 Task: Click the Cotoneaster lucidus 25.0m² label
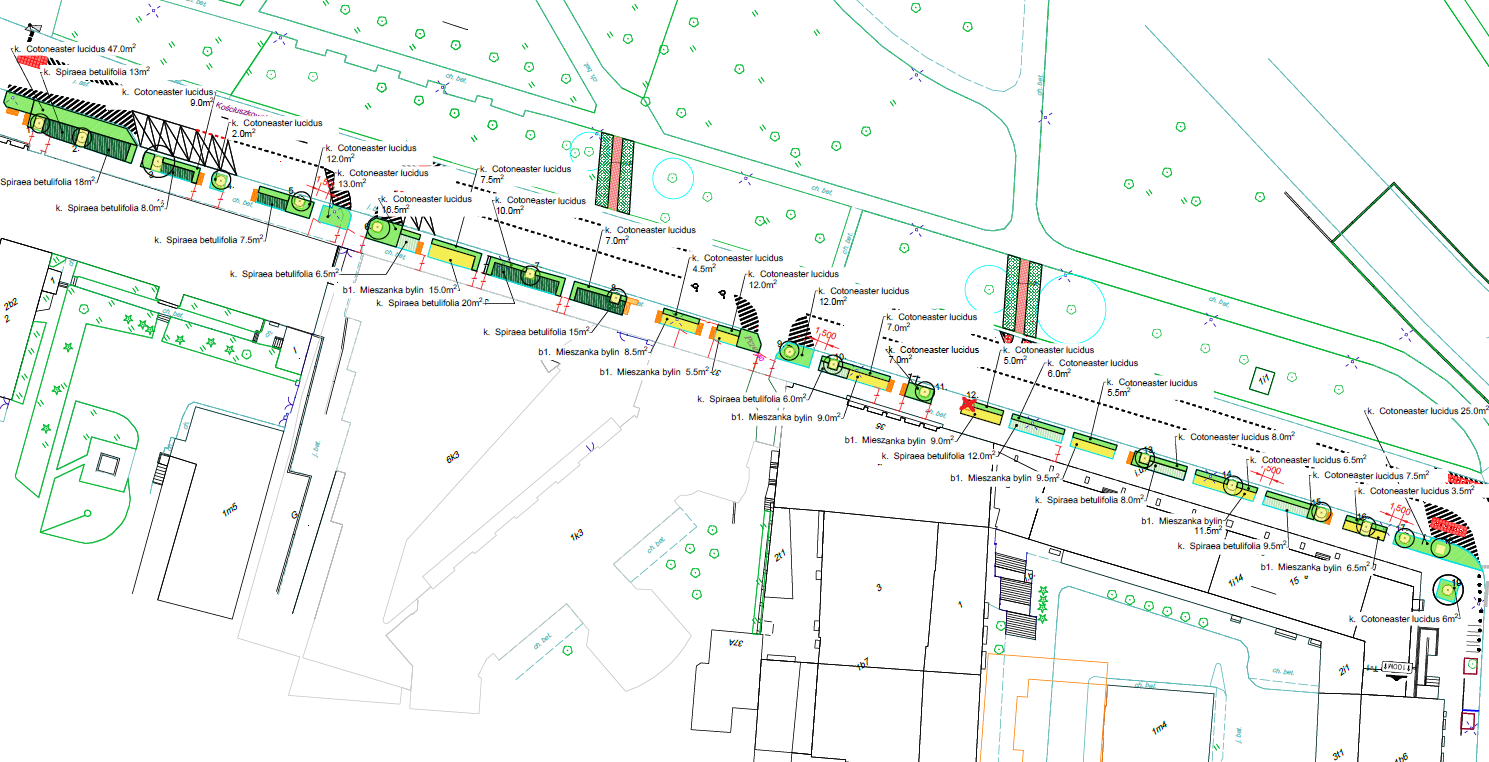coord(1429,411)
